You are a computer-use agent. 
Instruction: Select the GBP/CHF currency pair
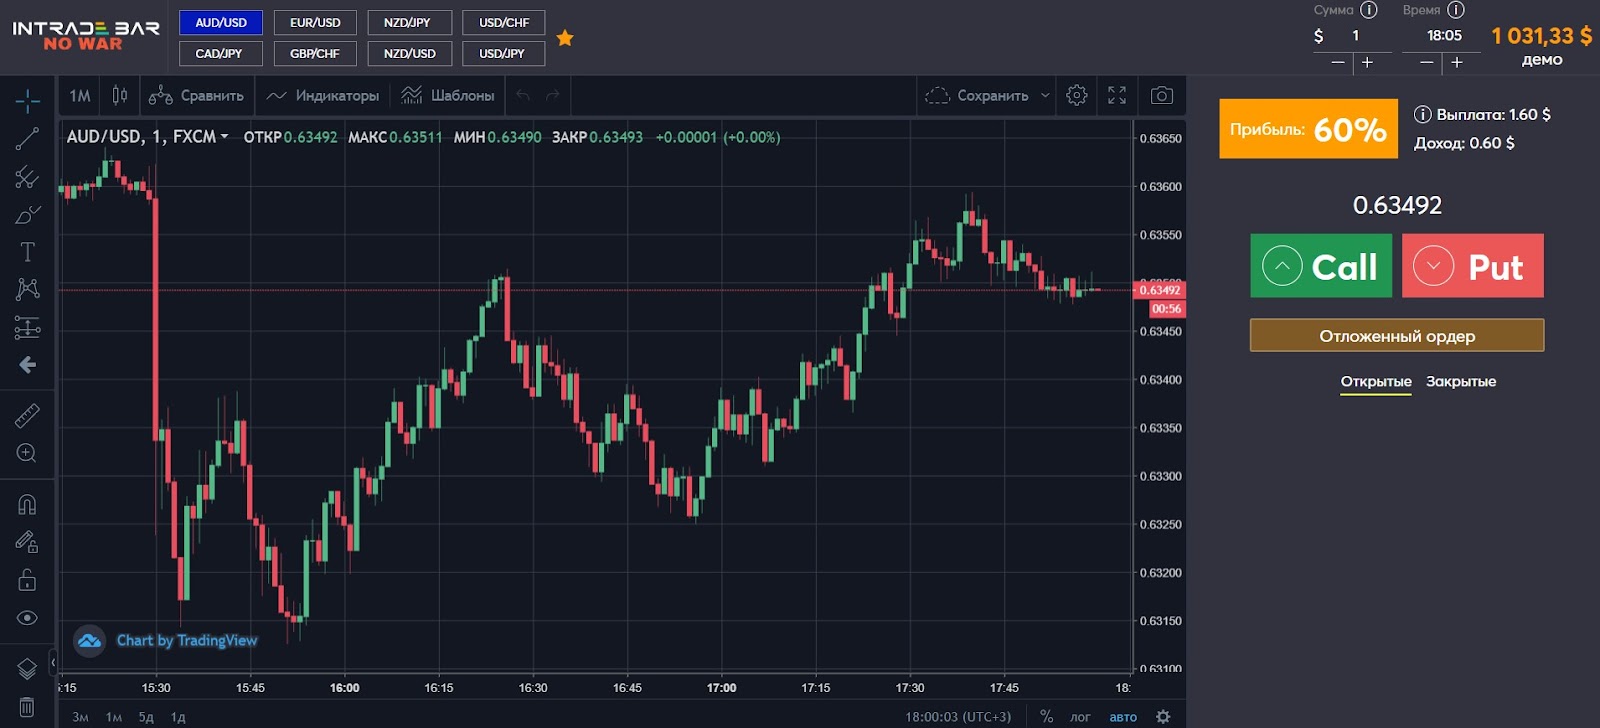(315, 54)
